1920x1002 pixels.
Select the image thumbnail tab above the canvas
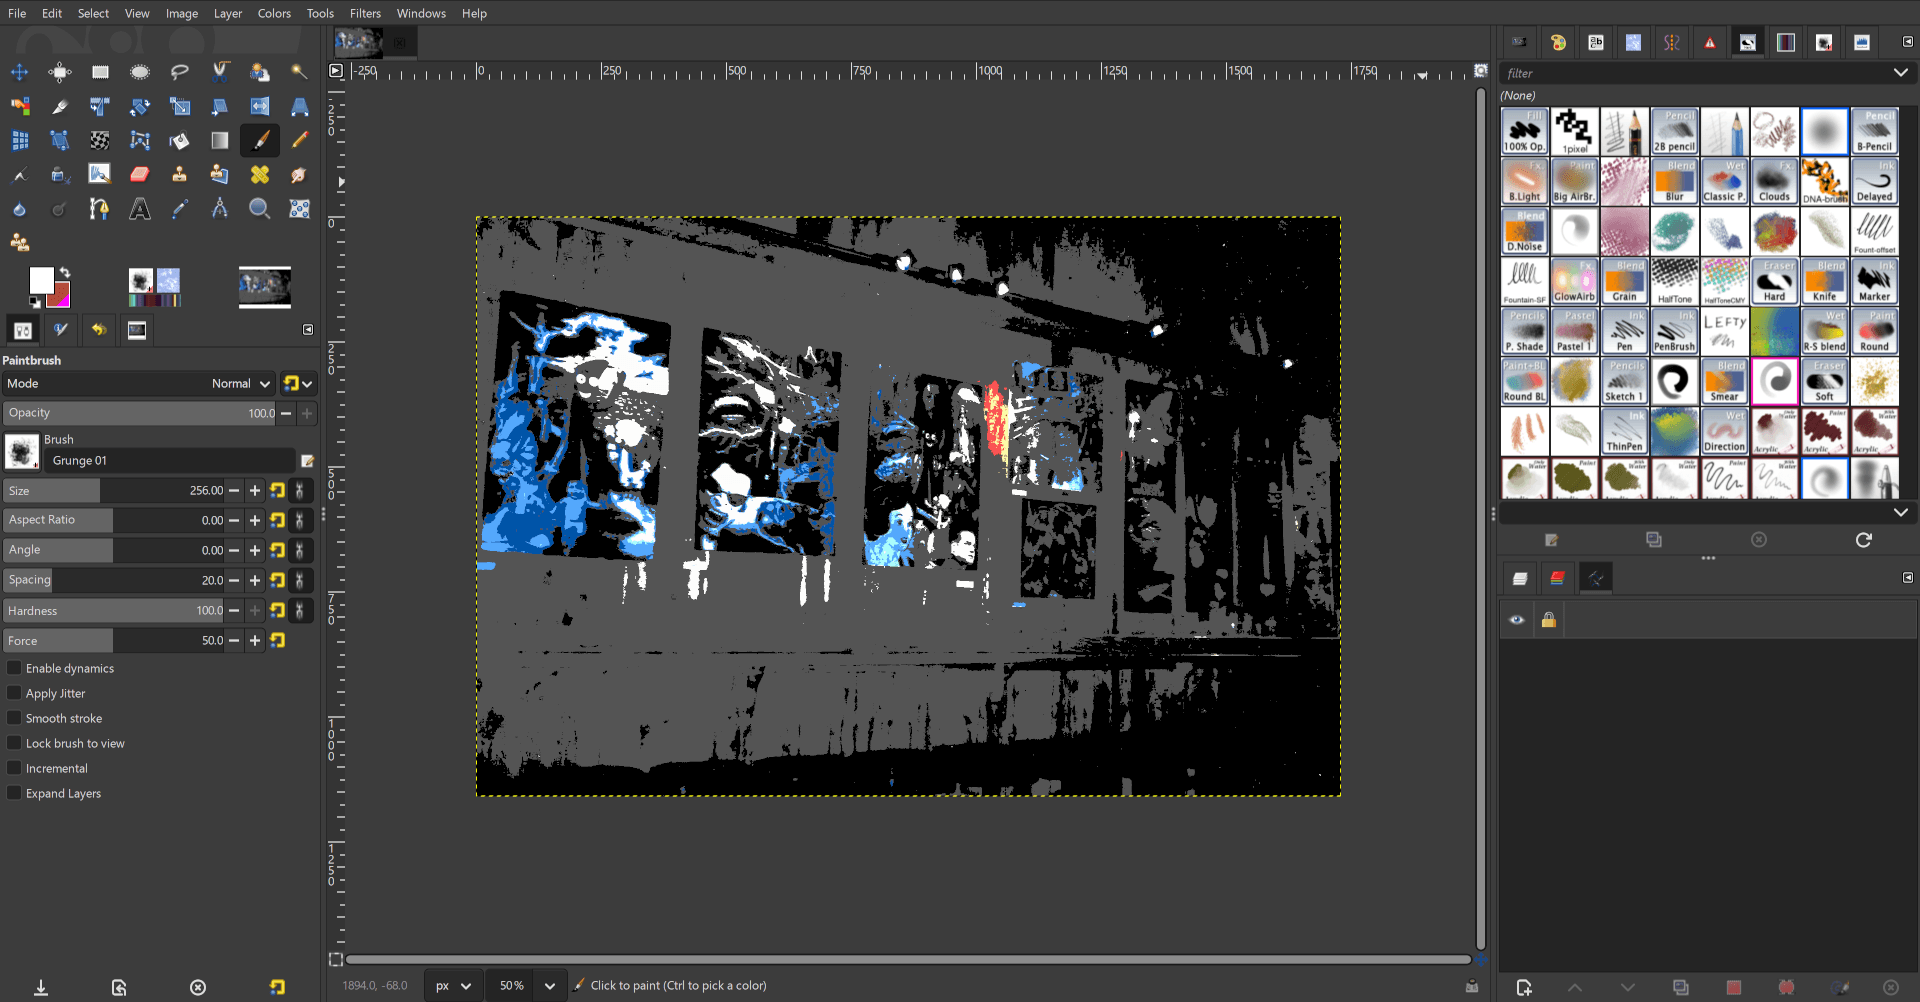pyautogui.click(x=357, y=42)
